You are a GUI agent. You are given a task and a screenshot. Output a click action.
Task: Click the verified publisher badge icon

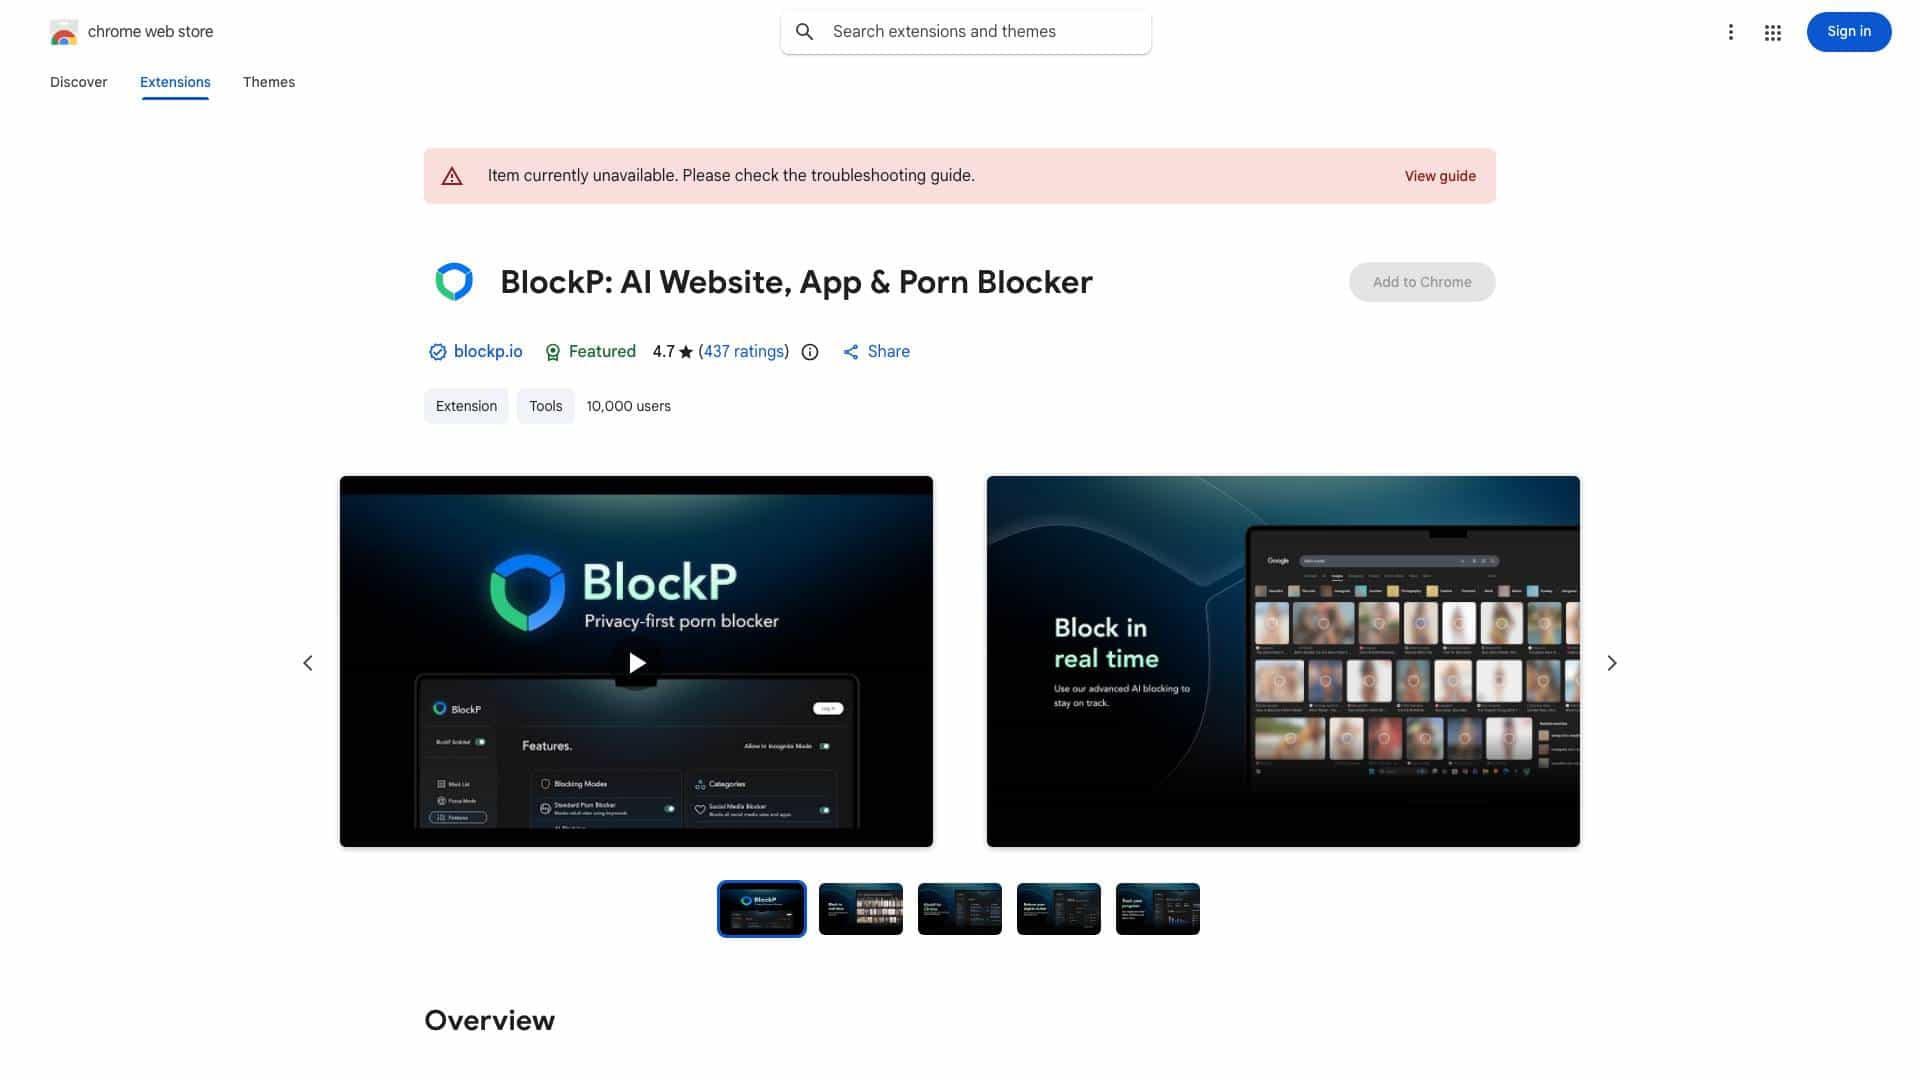tap(437, 352)
